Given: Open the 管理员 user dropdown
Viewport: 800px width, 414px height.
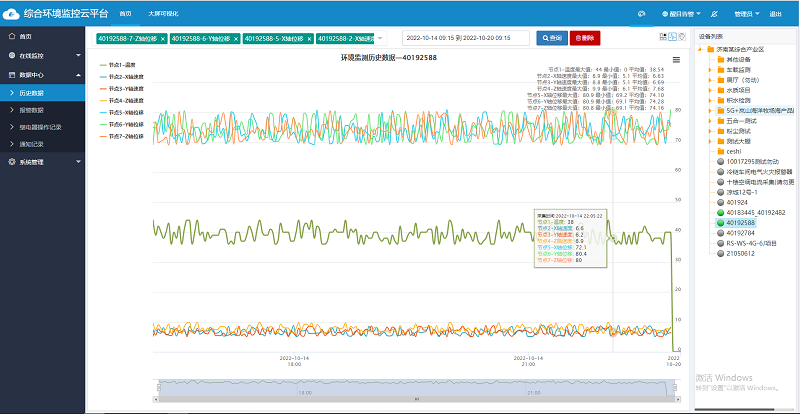Looking at the screenshot, I should coord(747,14).
